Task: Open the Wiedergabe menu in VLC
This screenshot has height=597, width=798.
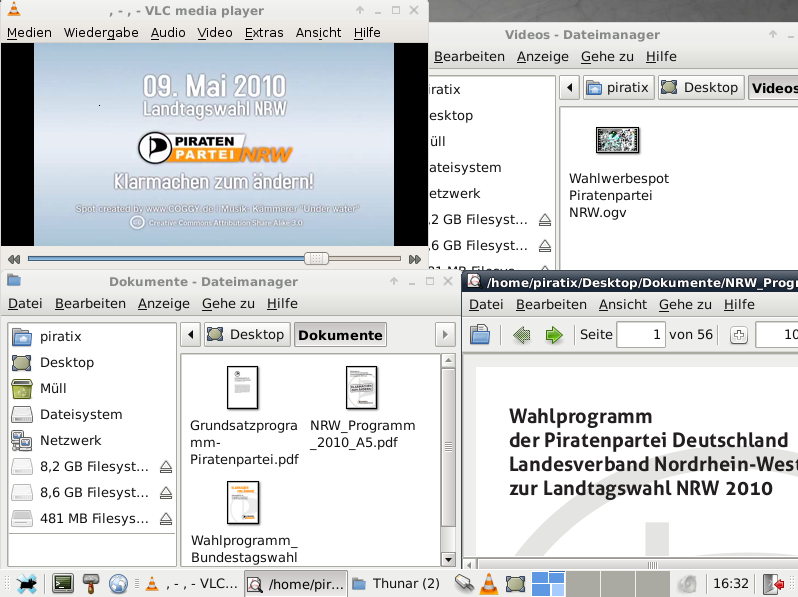Action: pos(101,33)
